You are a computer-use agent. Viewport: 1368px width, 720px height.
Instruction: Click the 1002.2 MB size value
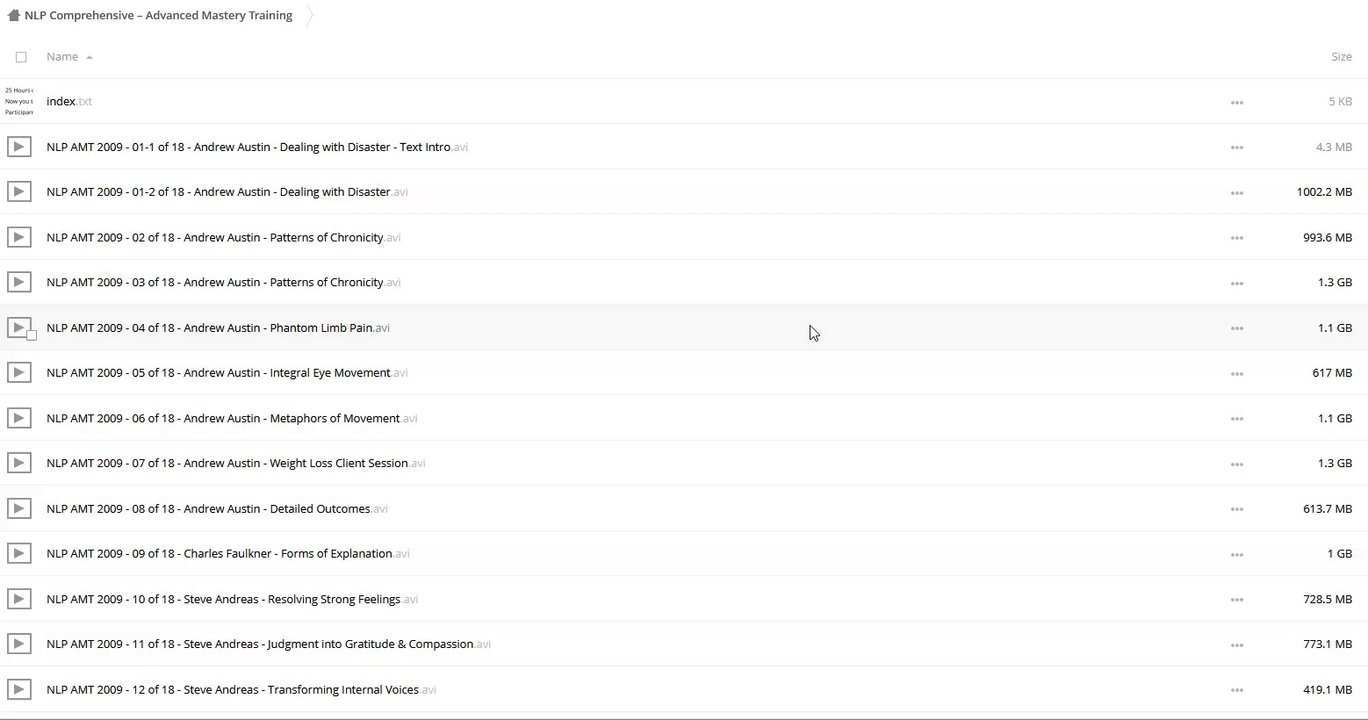1324,192
